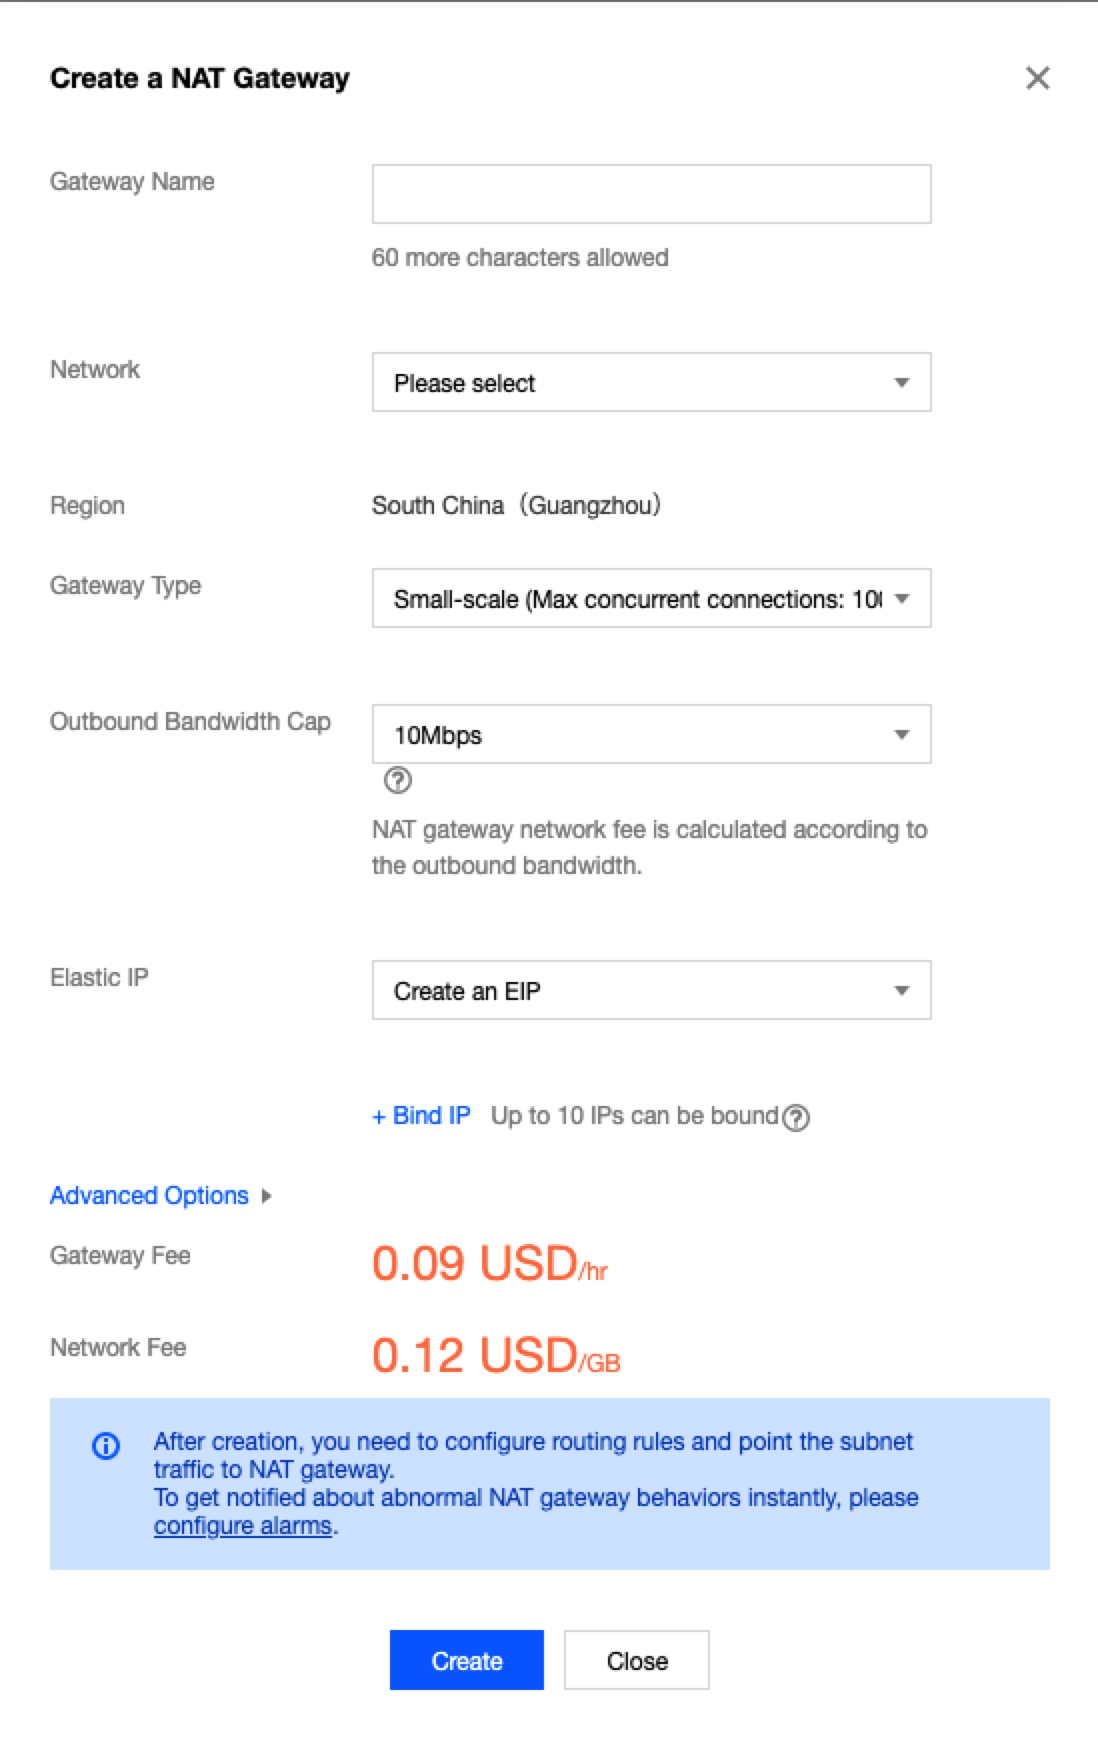The image size is (1098, 1740).
Task: Open the configure alarms link
Action: click(x=243, y=1526)
